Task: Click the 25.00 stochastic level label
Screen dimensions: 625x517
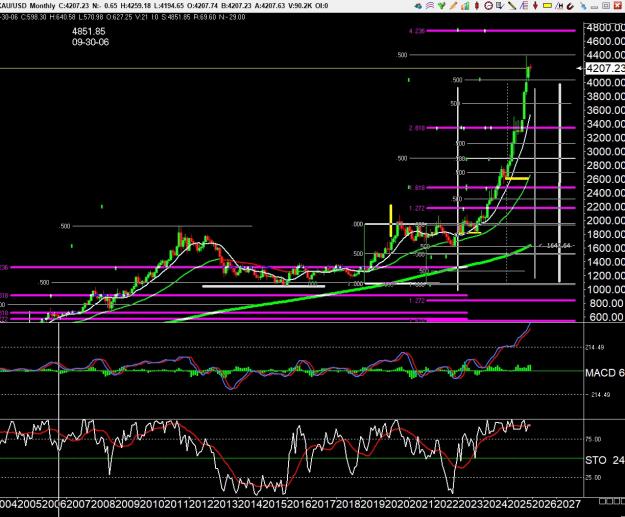Action: [593, 478]
